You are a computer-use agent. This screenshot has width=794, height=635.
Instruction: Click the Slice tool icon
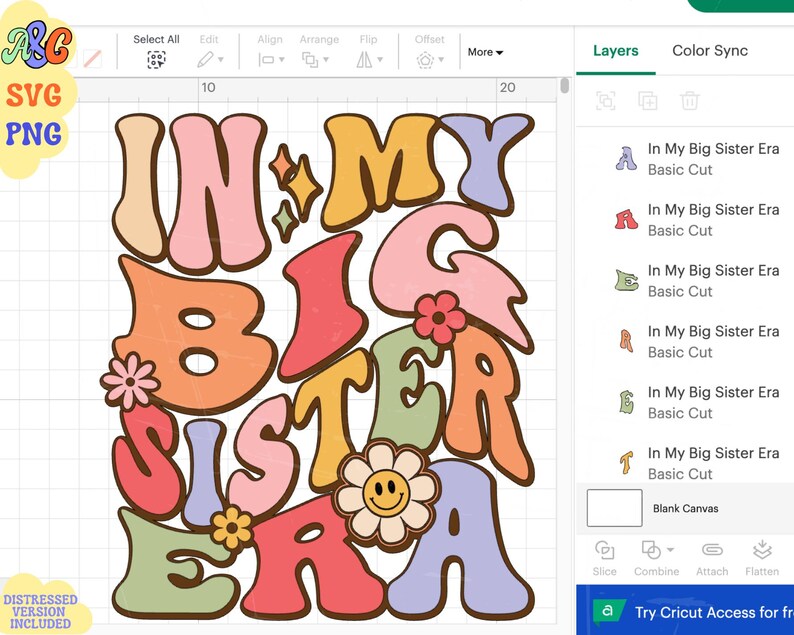click(x=605, y=550)
